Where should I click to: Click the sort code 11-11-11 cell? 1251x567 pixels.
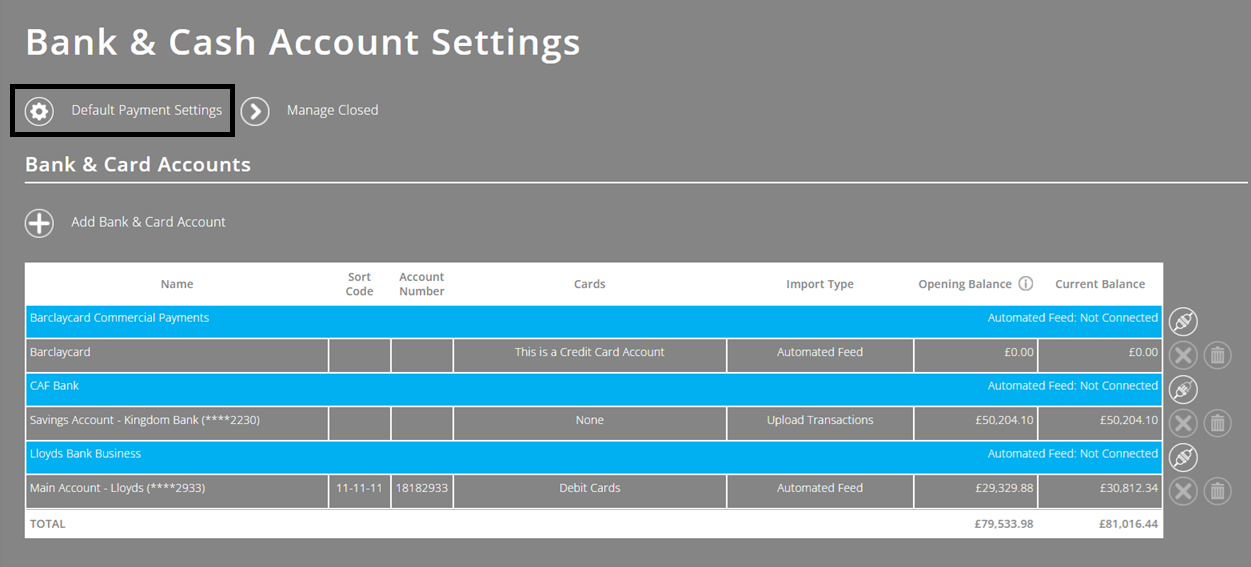[360, 490]
